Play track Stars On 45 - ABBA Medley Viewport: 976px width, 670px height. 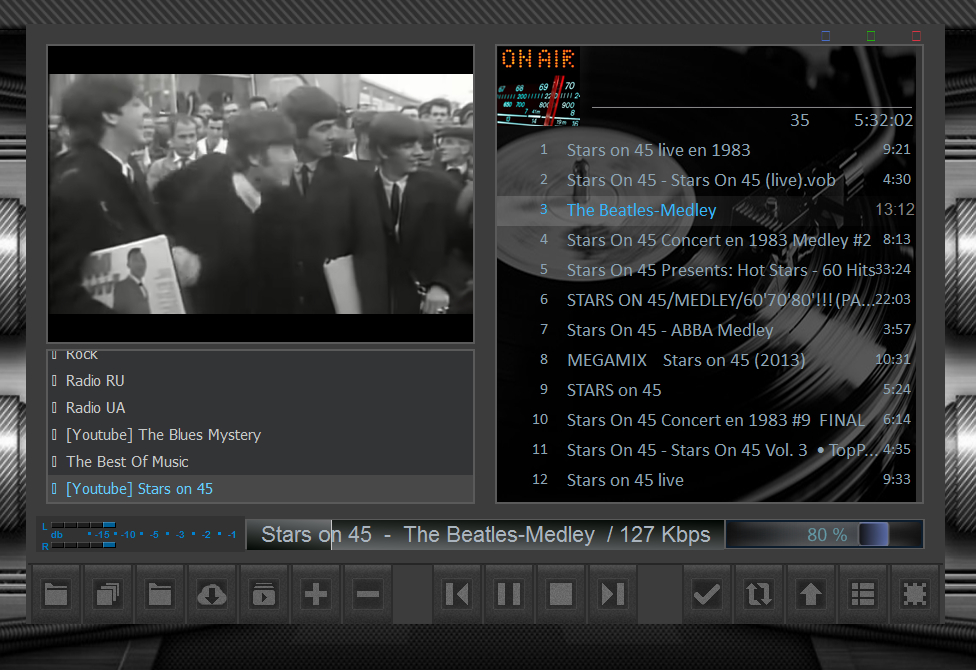tap(669, 330)
